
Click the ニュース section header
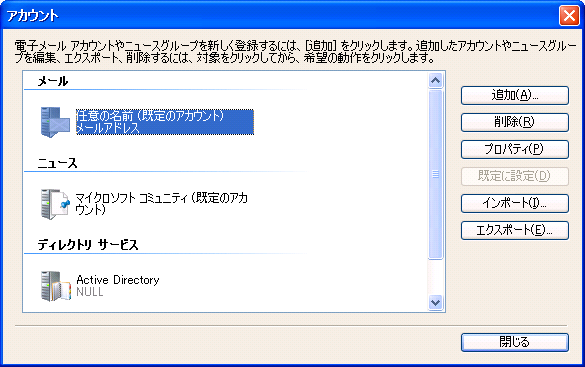[57, 163]
